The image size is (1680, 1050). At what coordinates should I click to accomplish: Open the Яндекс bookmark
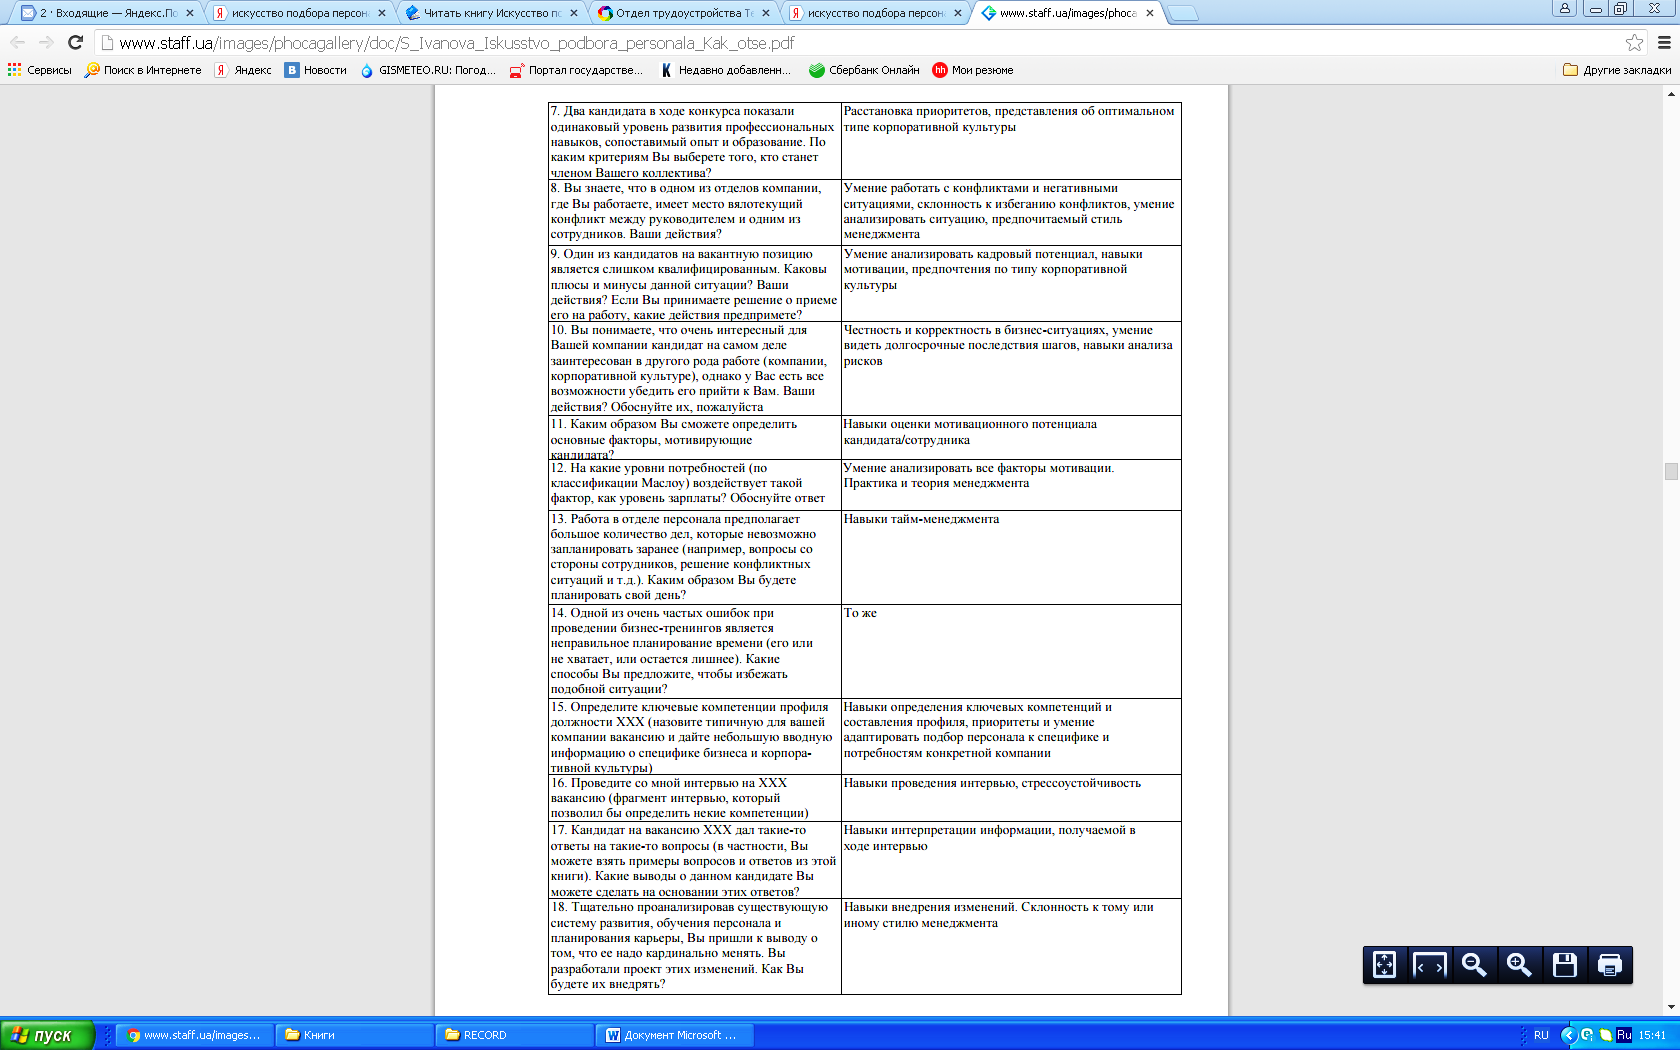click(243, 70)
